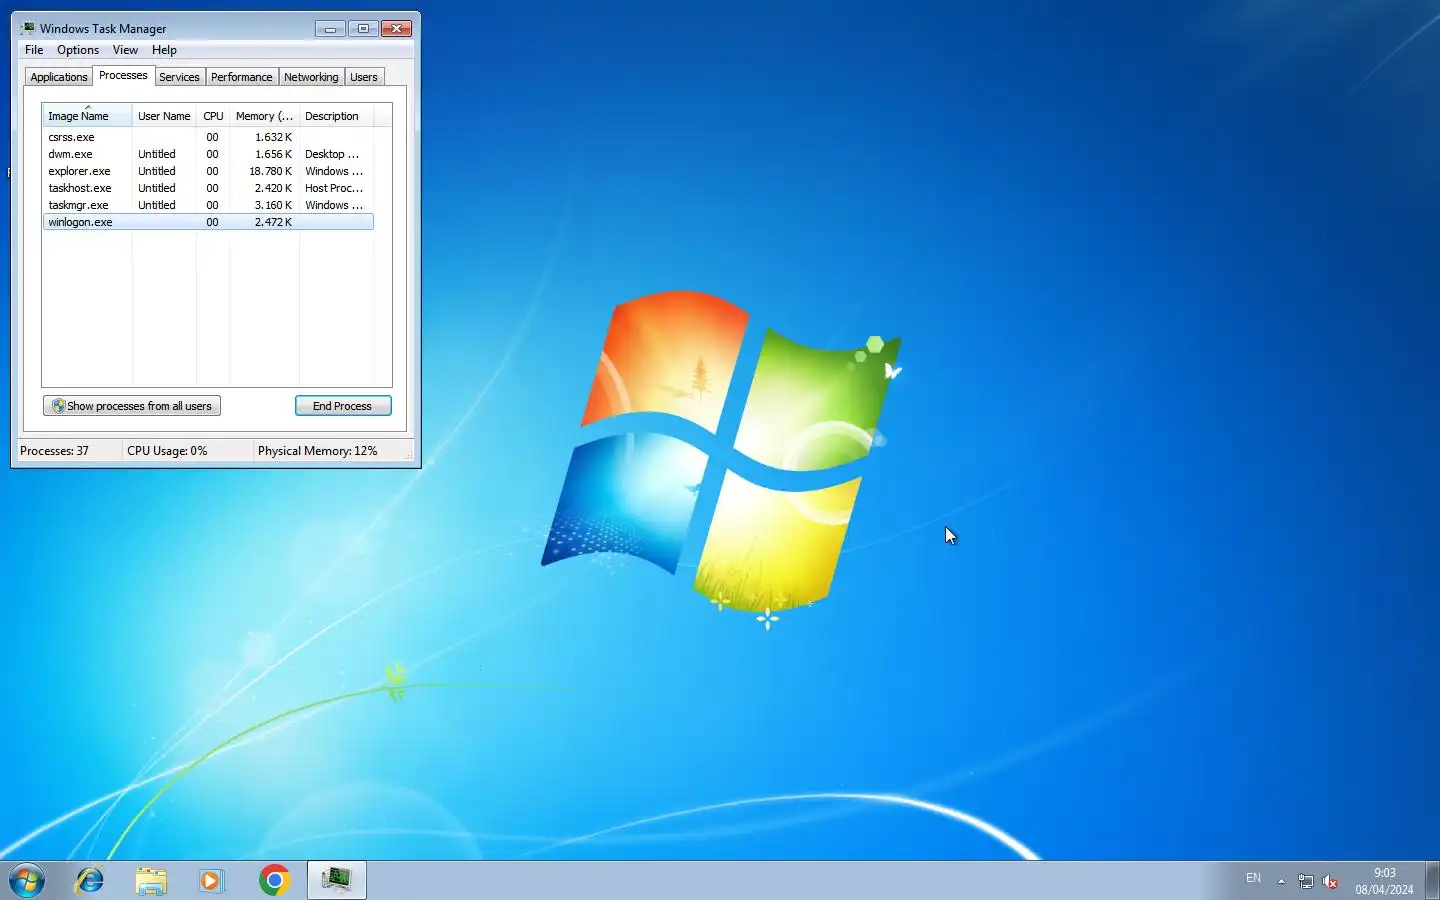Select the taskhost.exe process row

(208, 188)
